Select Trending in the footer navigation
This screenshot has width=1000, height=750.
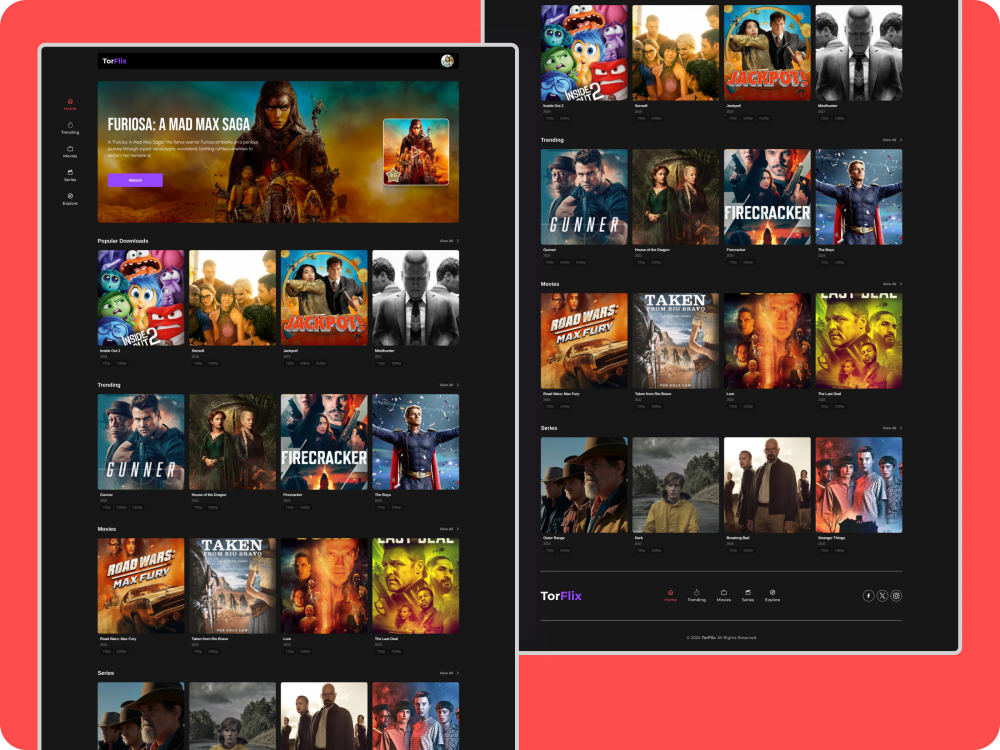point(696,596)
